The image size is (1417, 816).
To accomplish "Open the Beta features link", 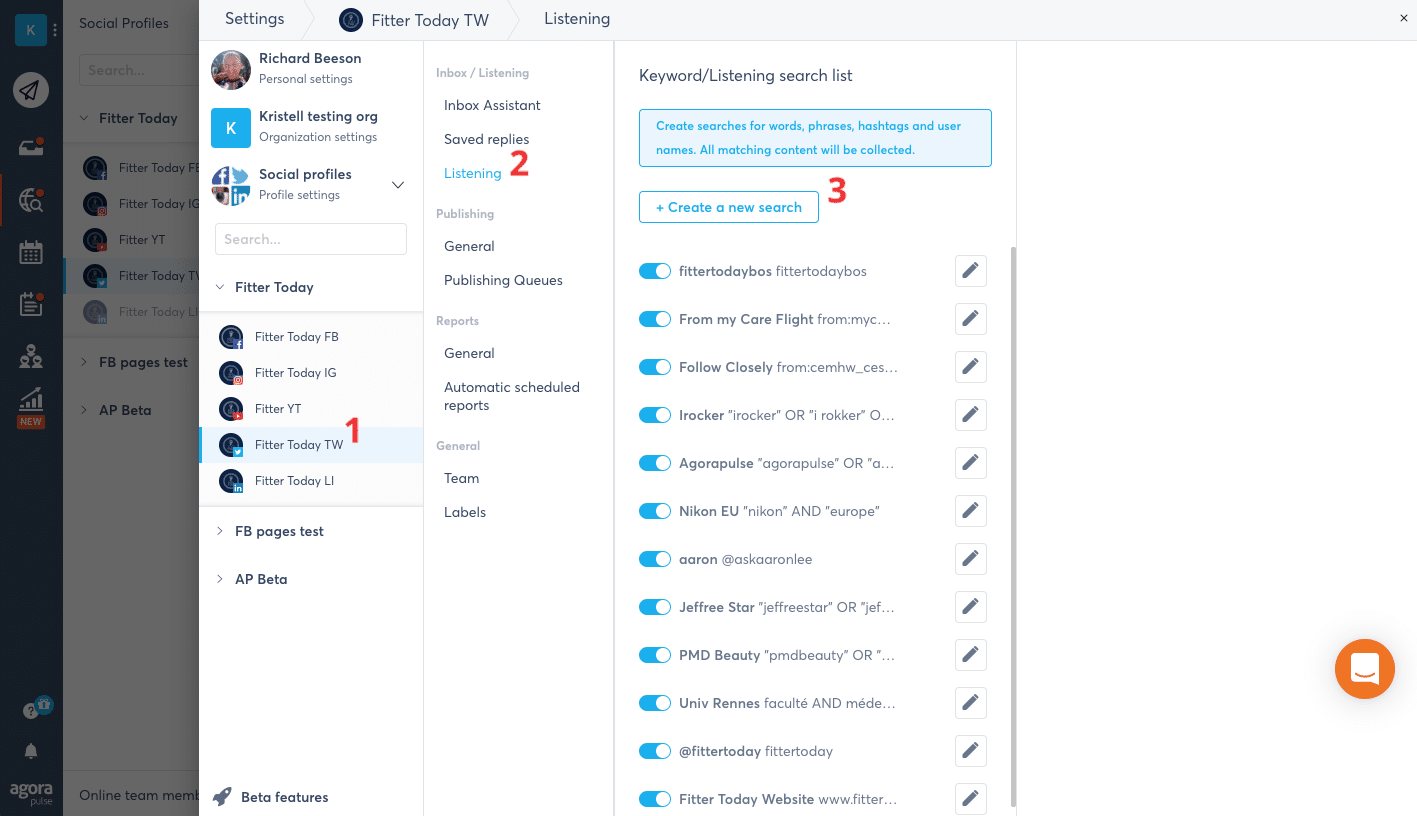I will [285, 797].
